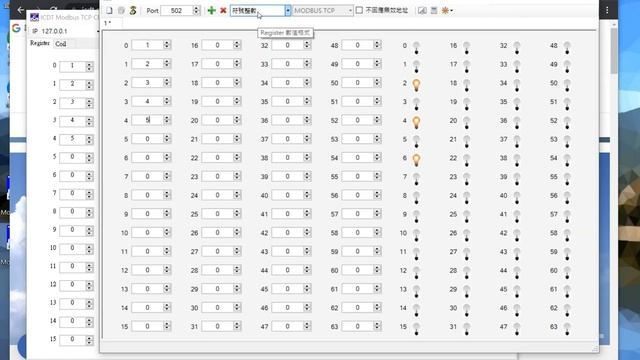The height and width of the screenshot is (360, 640).
Task: Click the orange sun-shaped toolbar icon
Action: click(x=445, y=11)
